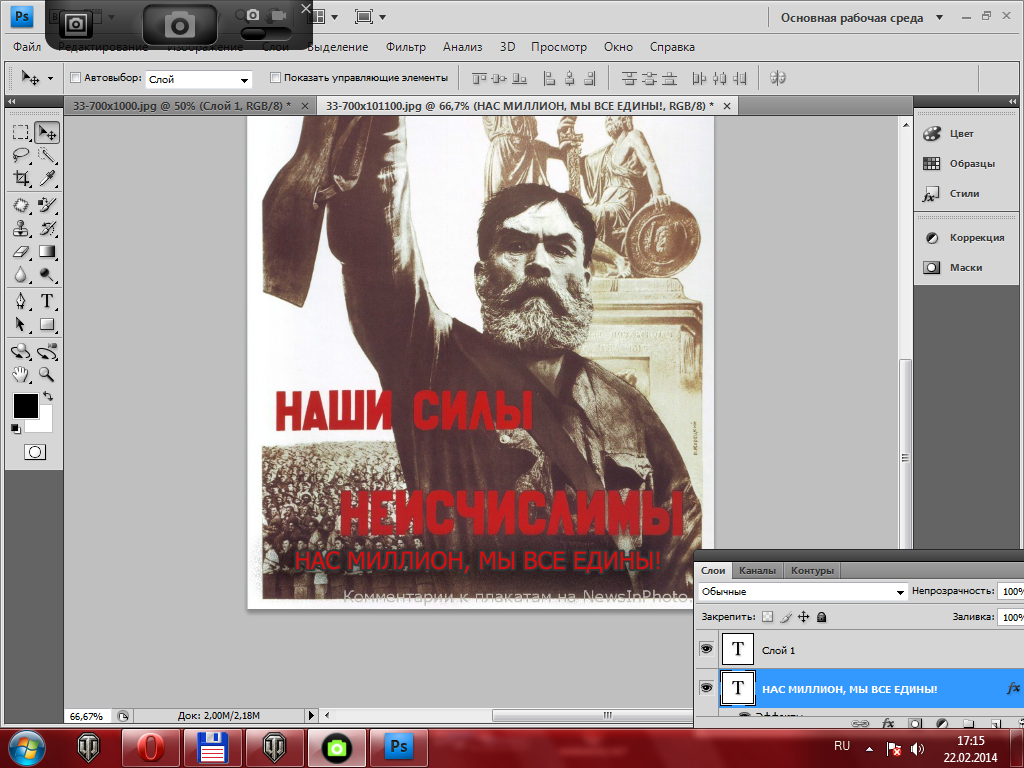Open the Слой auto-select dropdown
Screen dimensions: 1024x768
199,79
